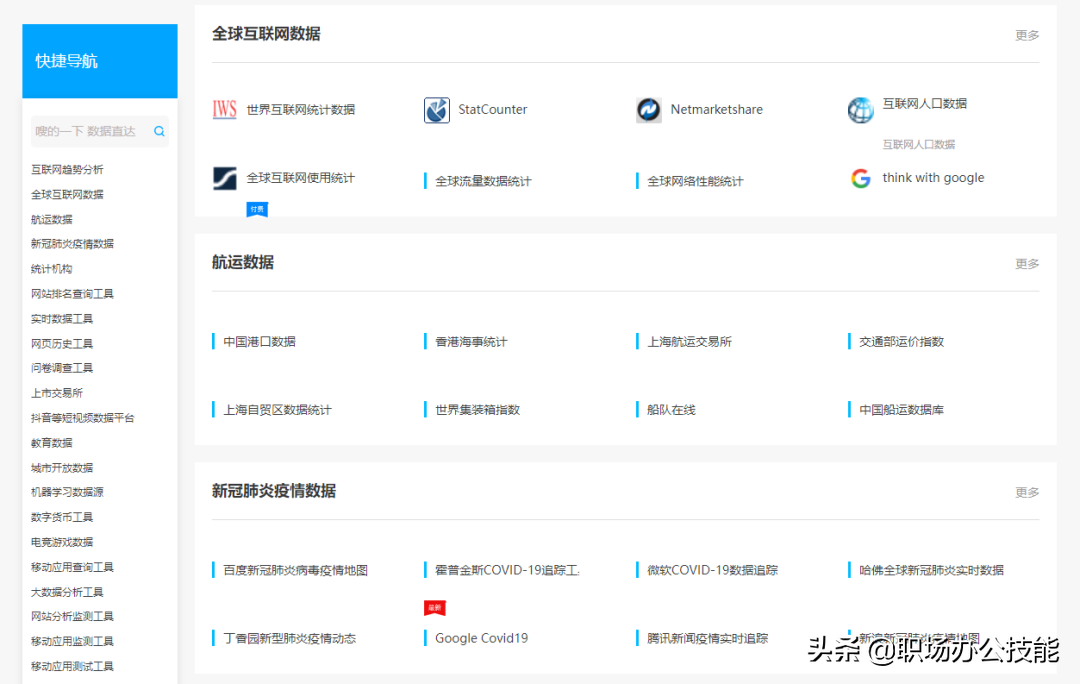Select the StatCounter icon

[x=436, y=110]
